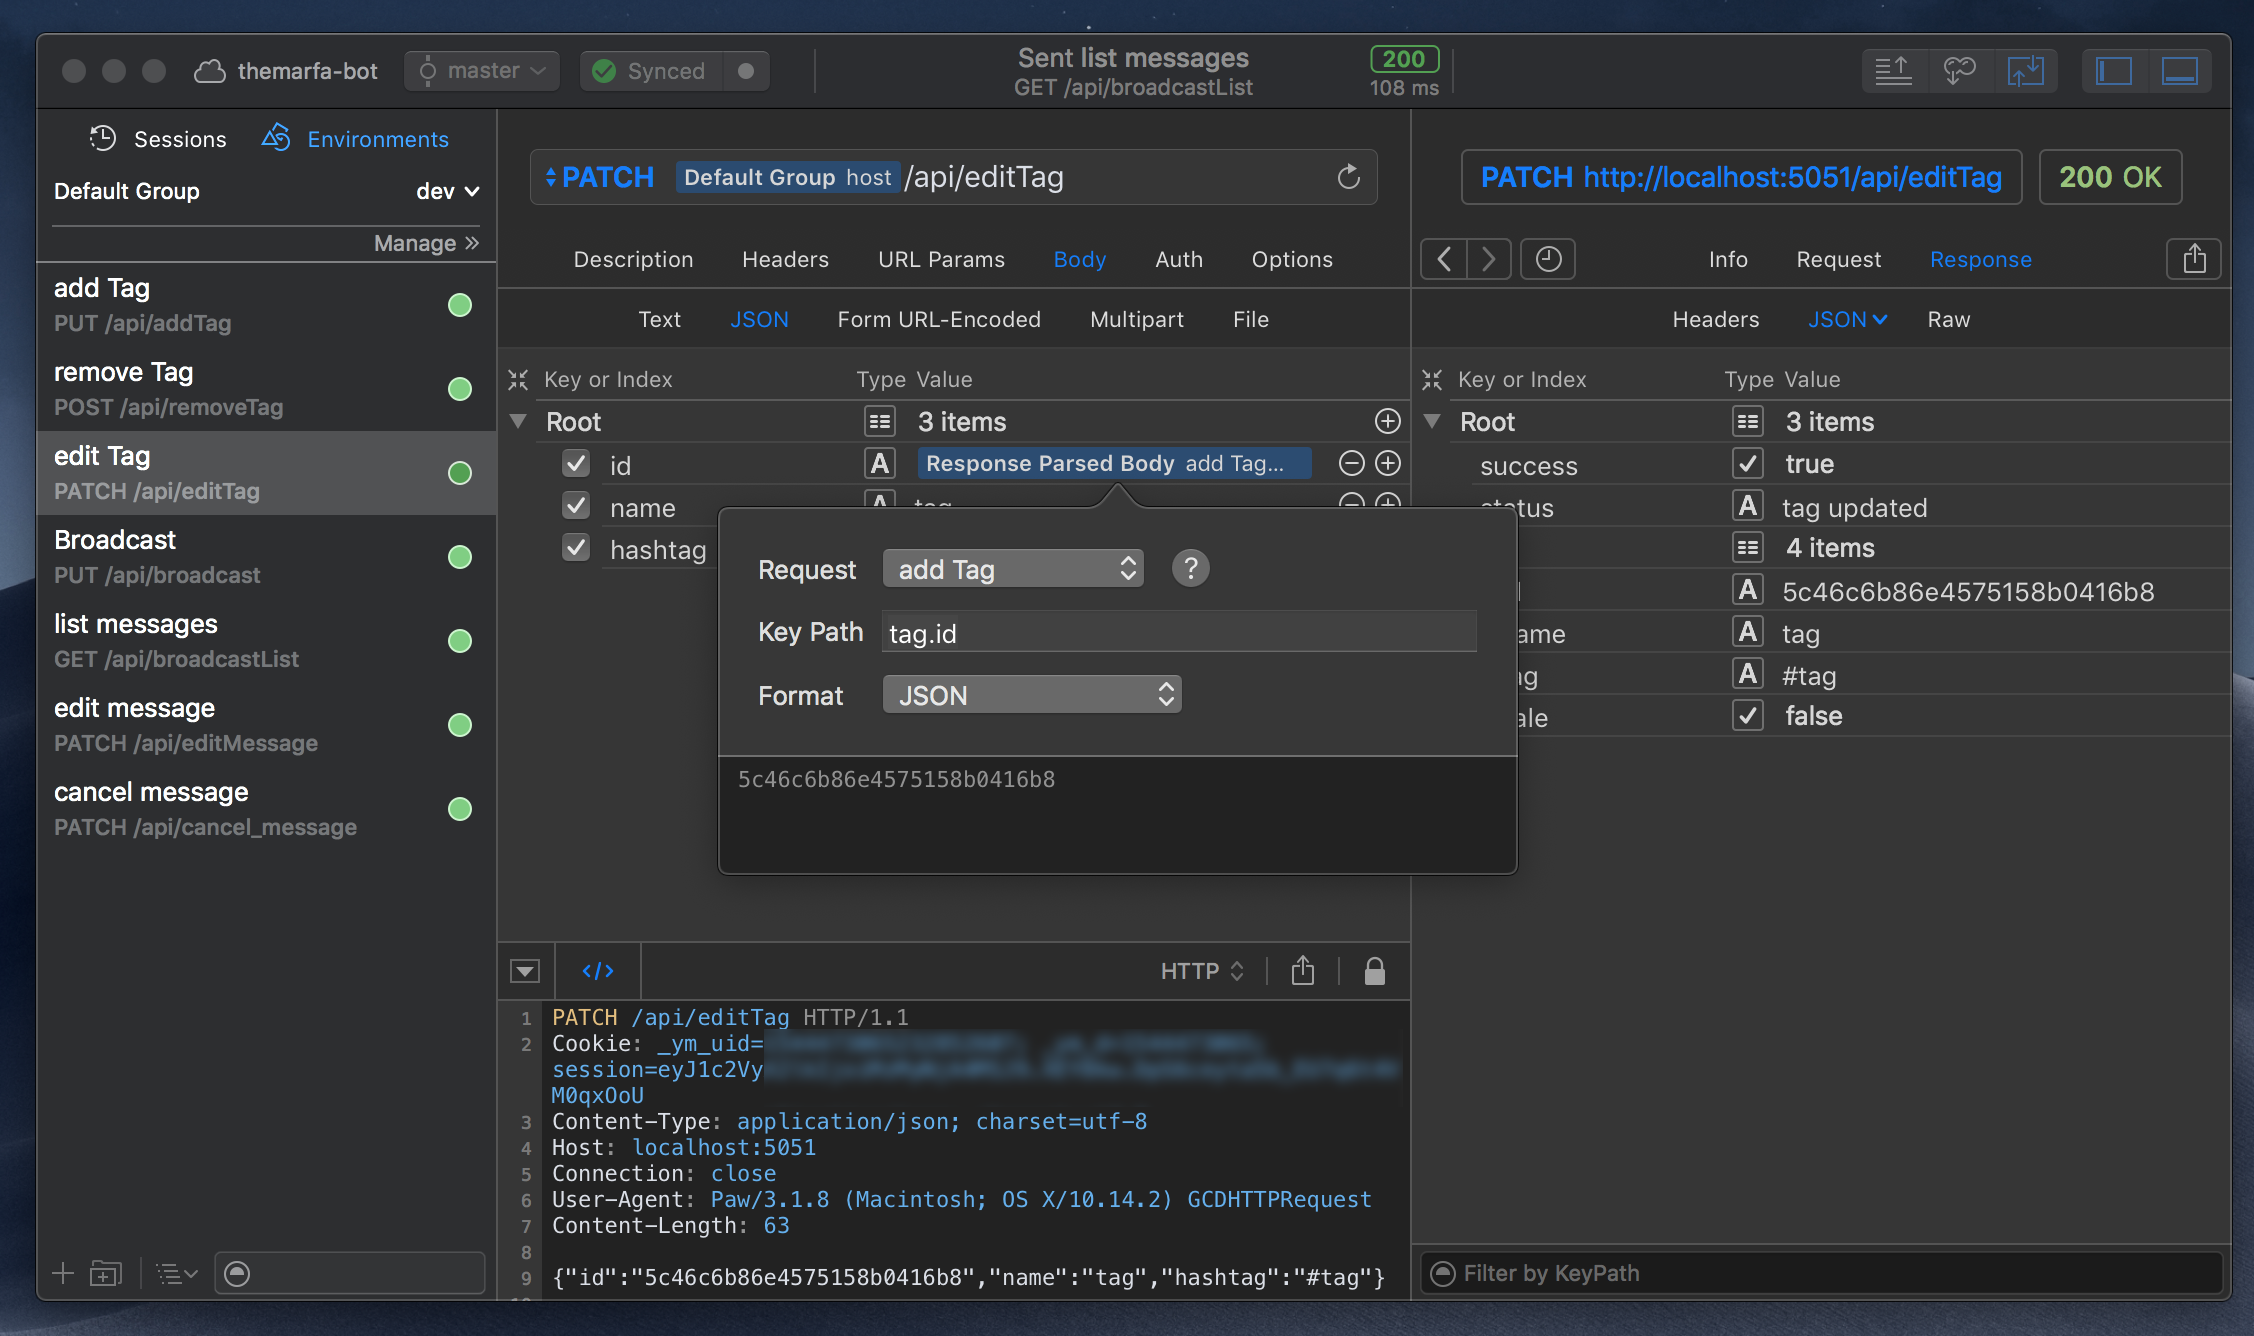Screen dimensions: 2254x1336
Task: Switch to the Headers request tab
Action: click(785, 260)
